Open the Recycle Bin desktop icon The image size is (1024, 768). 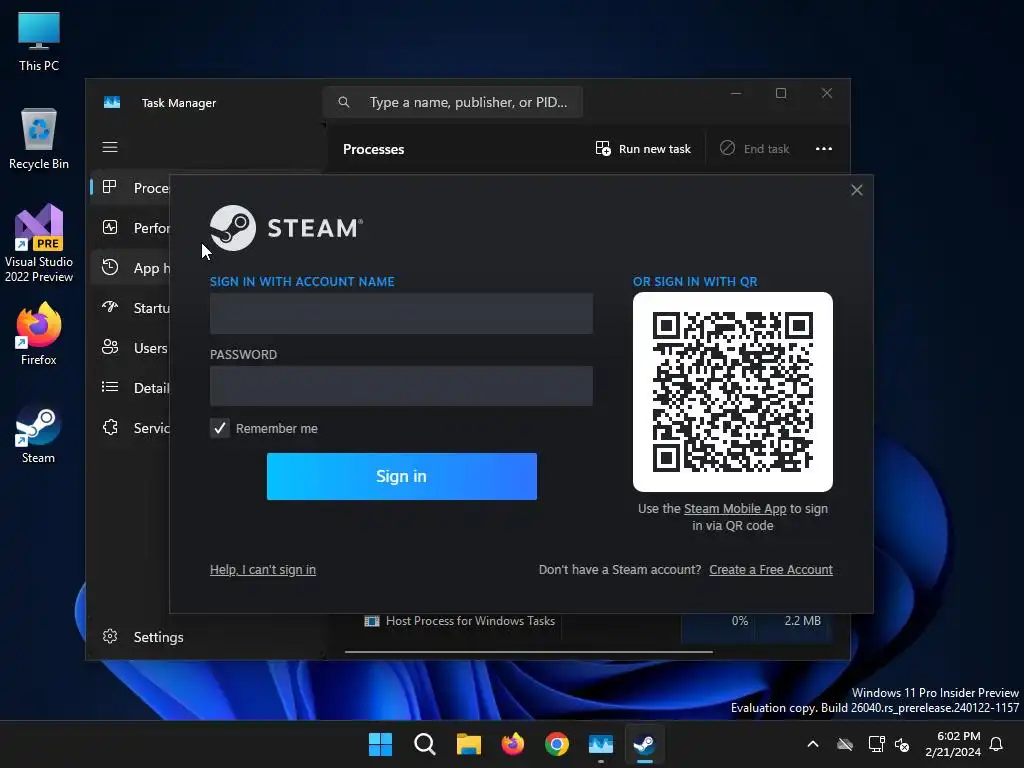39,139
